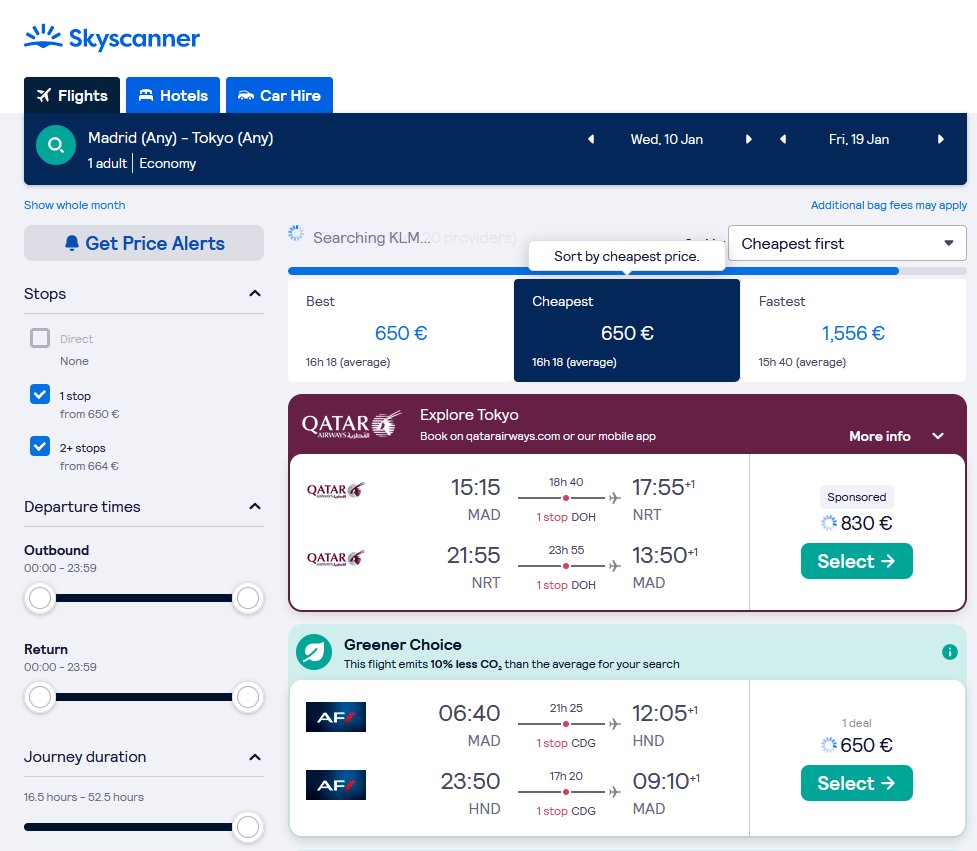Click the Outbound slider left handle
Image resolution: width=977 pixels, height=851 pixels.
[40, 598]
